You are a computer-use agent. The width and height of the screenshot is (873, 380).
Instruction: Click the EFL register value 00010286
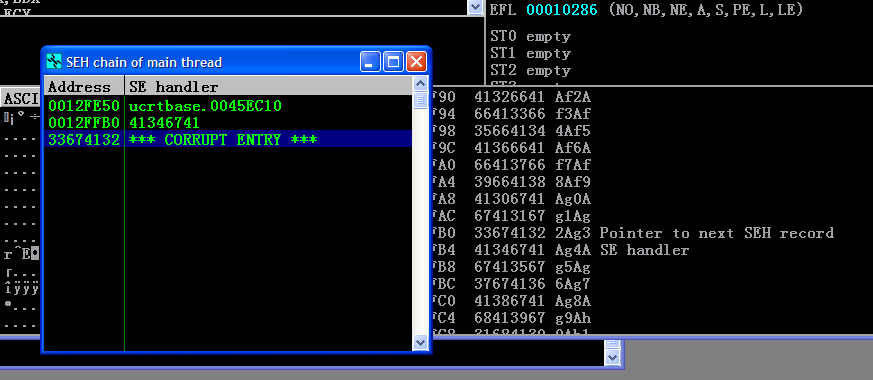pyautogui.click(x=562, y=9)
